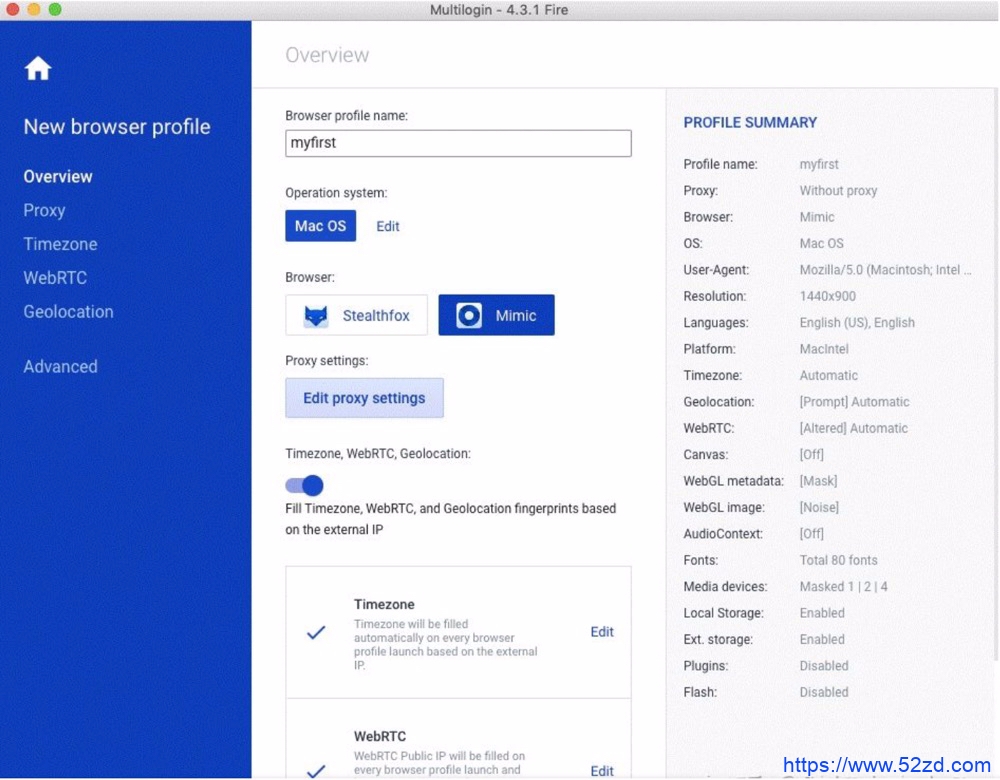Click the PROFILE SUMMARY heading

[x=751, y=122]
